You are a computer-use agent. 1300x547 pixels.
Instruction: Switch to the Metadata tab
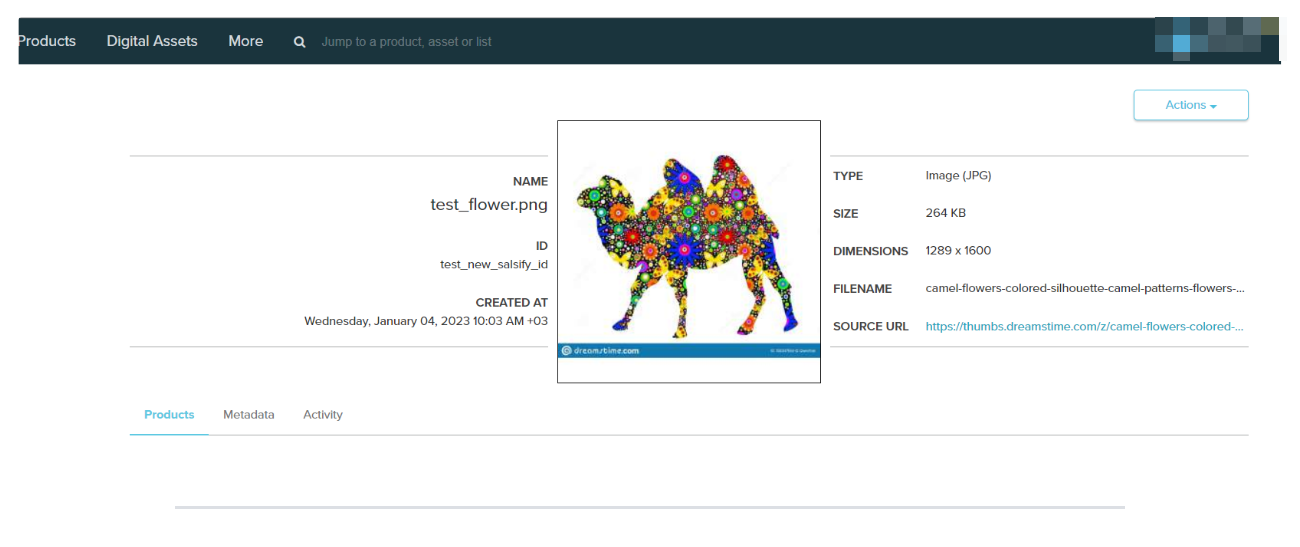249,414
